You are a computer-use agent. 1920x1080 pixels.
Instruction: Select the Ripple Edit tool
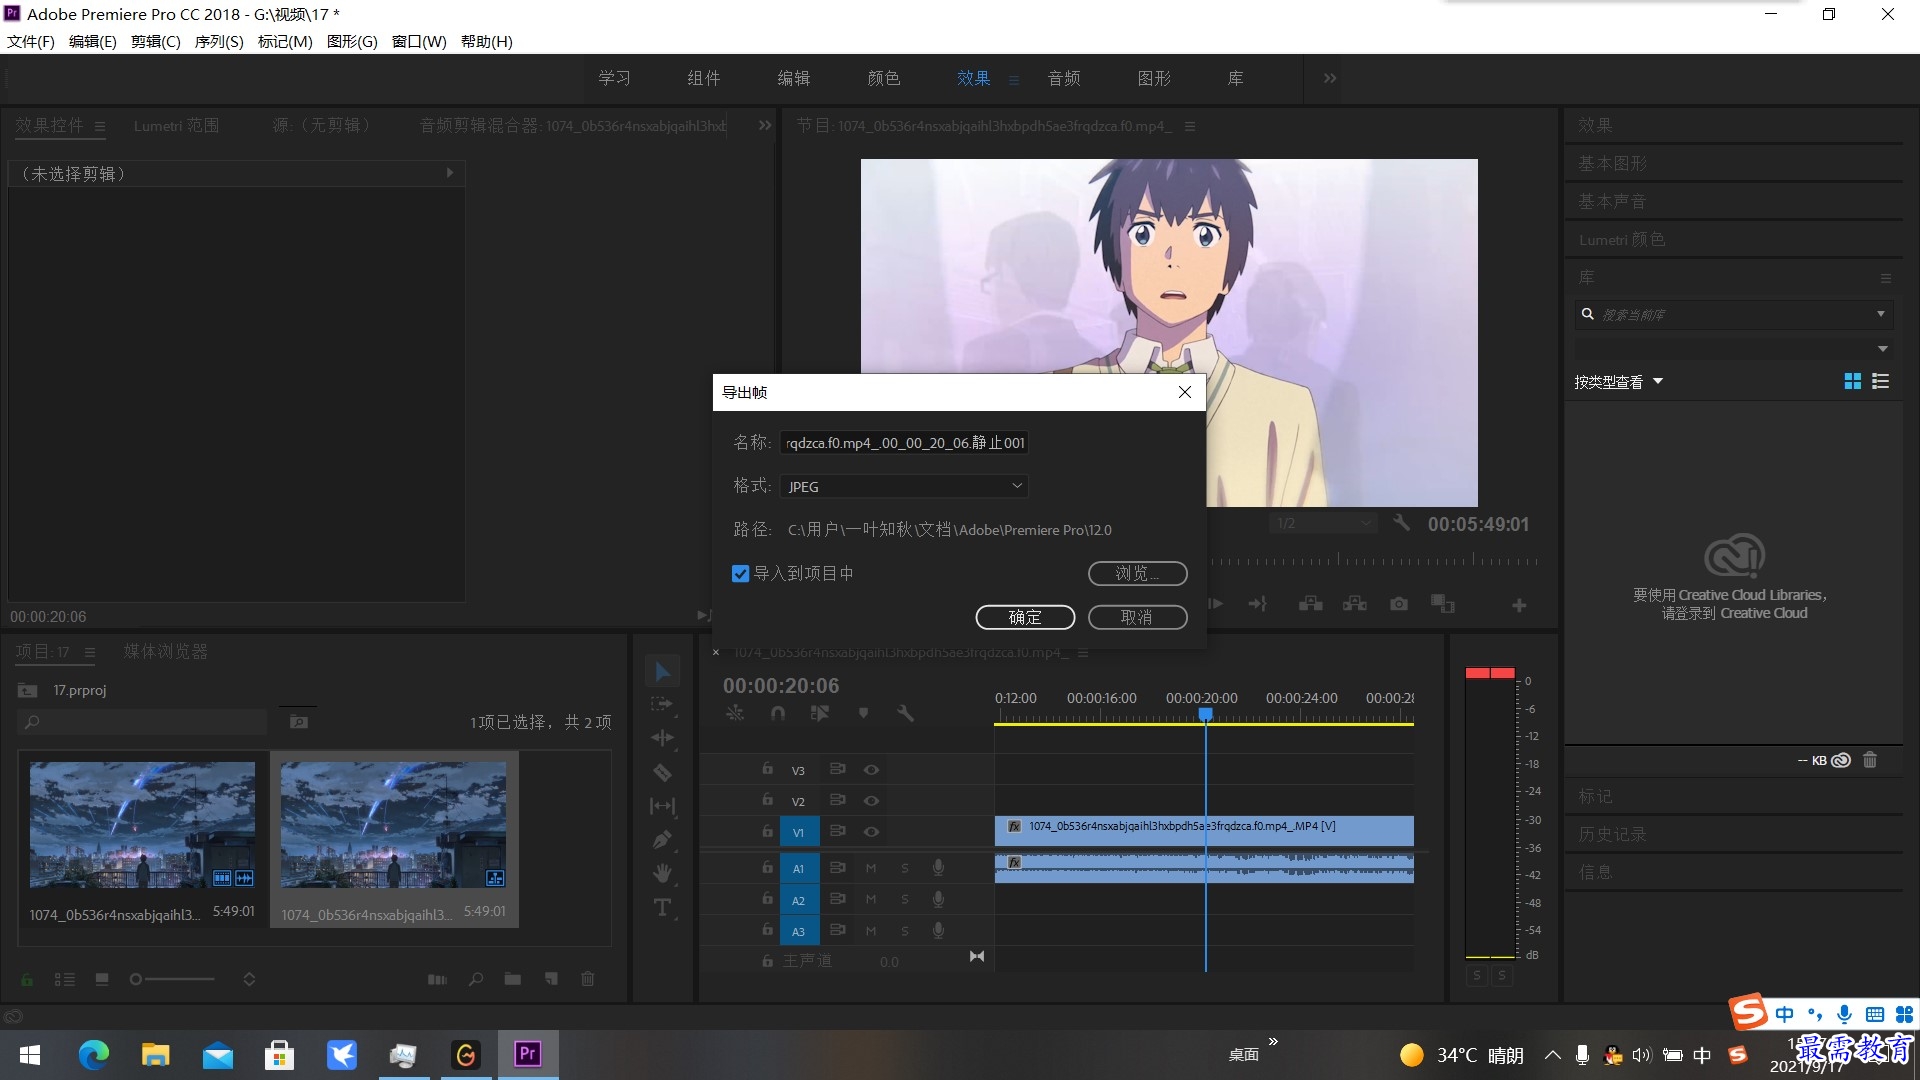(x=662, y=738)
